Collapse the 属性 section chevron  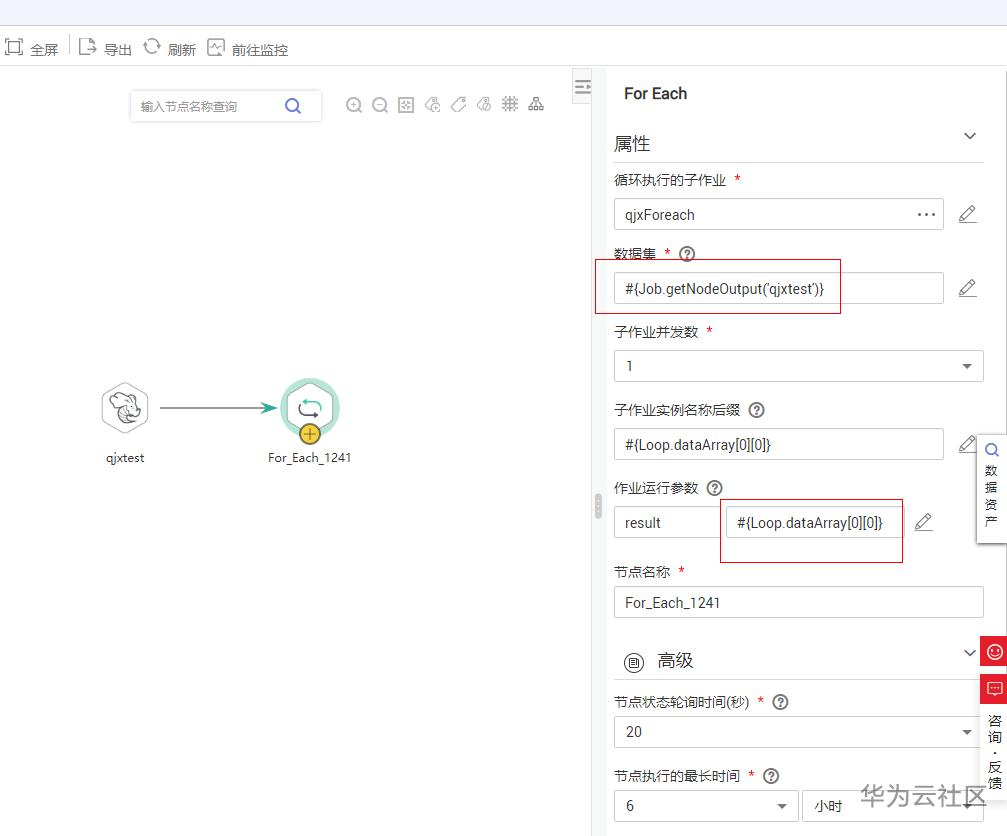coord(970,136)
